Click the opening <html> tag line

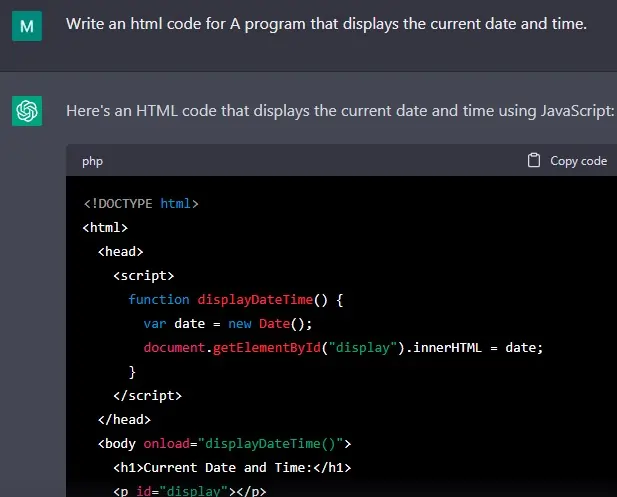point(105,228)
